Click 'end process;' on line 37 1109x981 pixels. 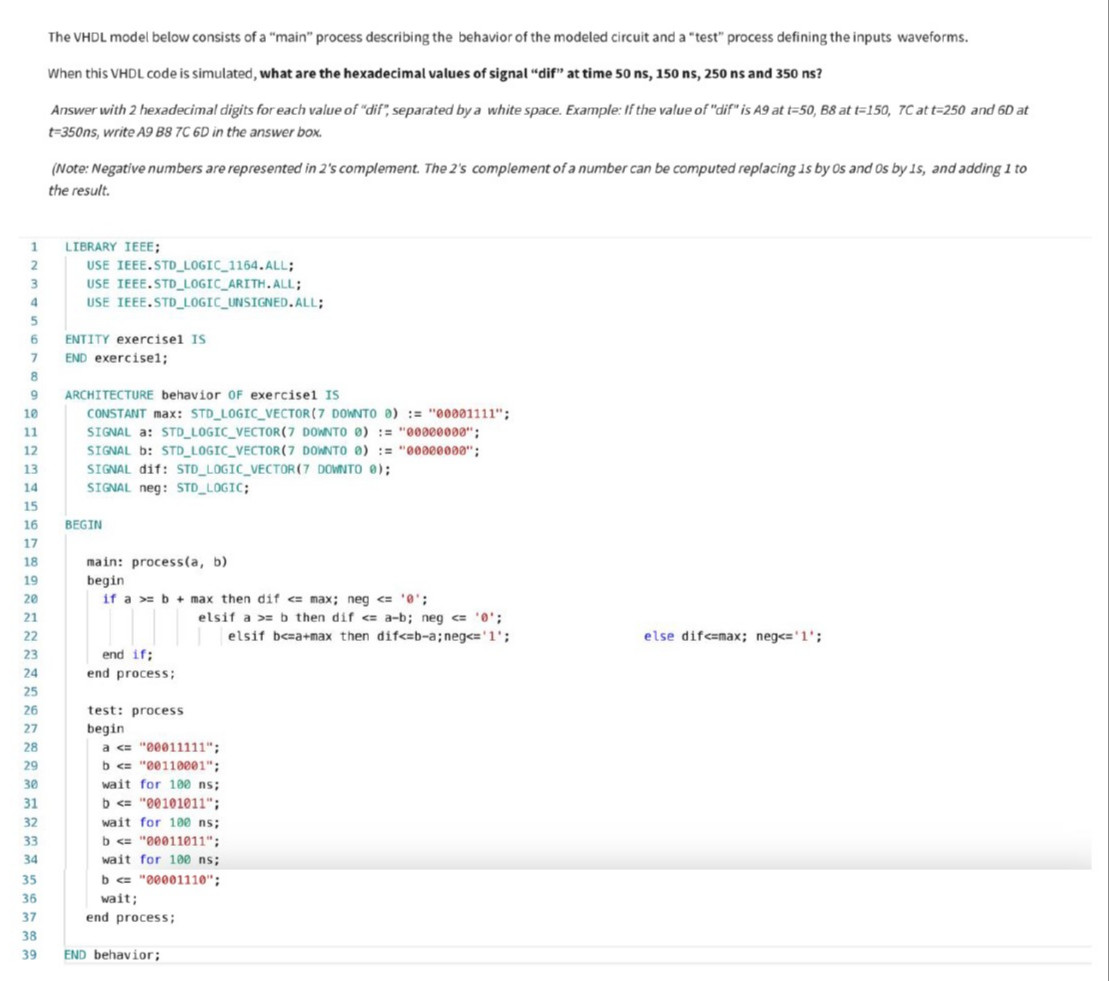click(131, 917)
